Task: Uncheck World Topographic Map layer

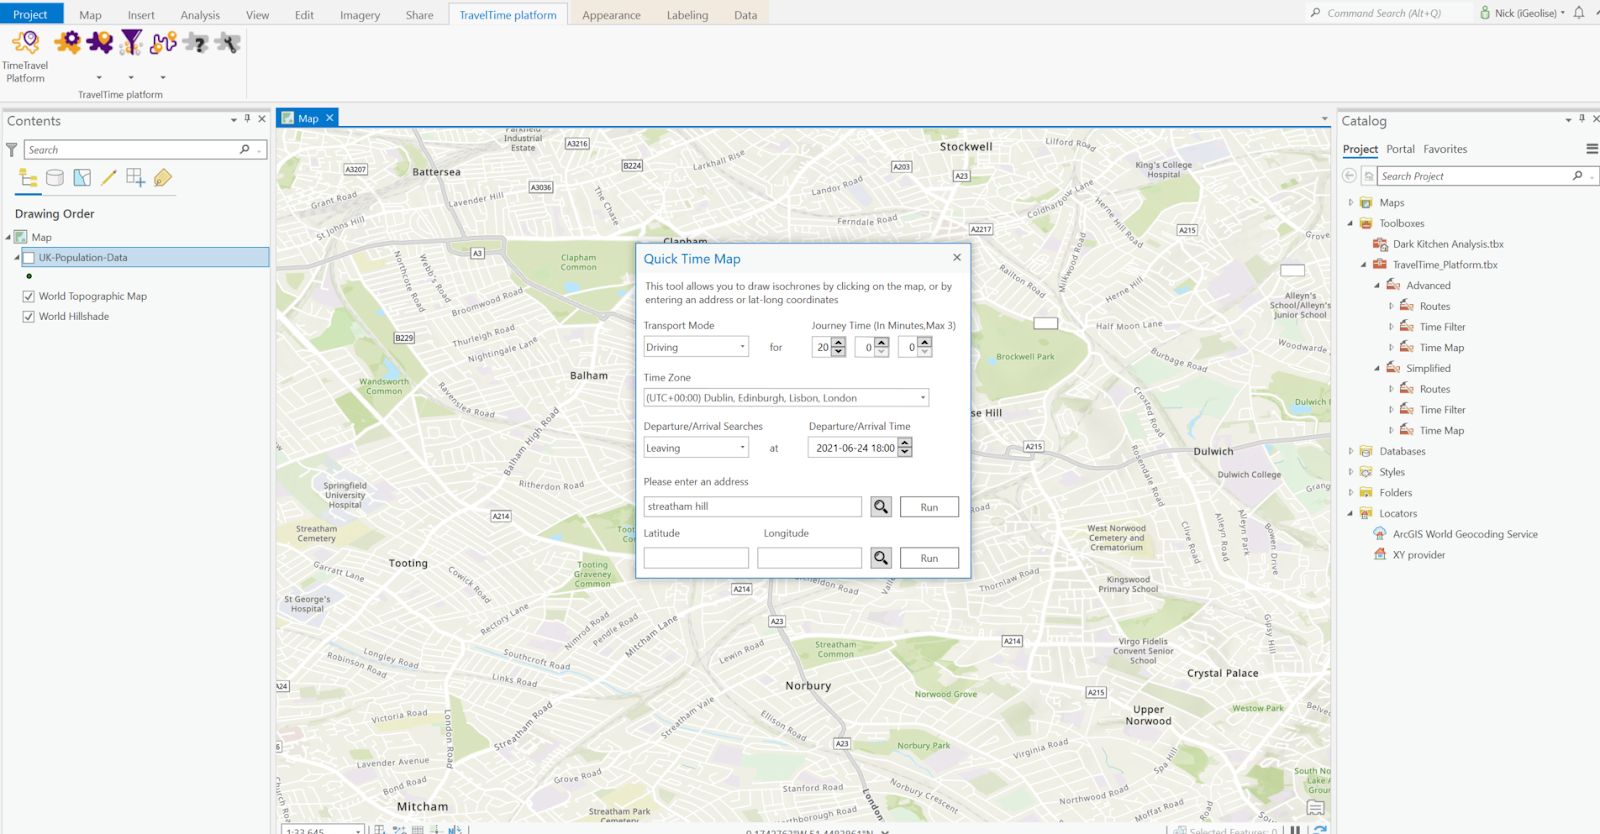Action: point(29,296)
